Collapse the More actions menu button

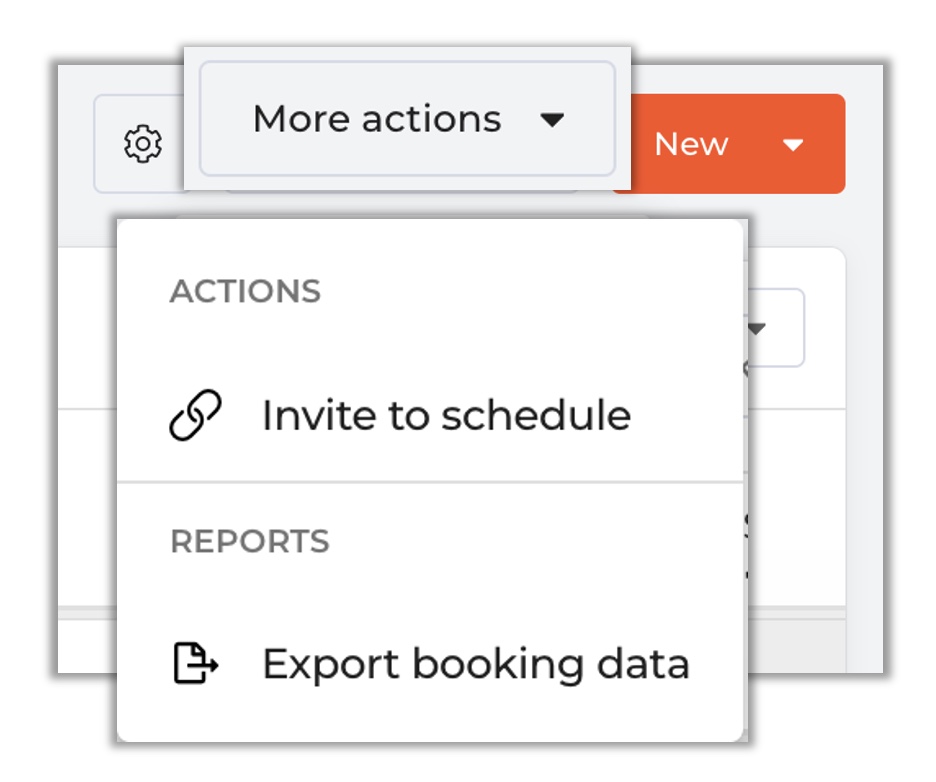[x=407, y=118]
